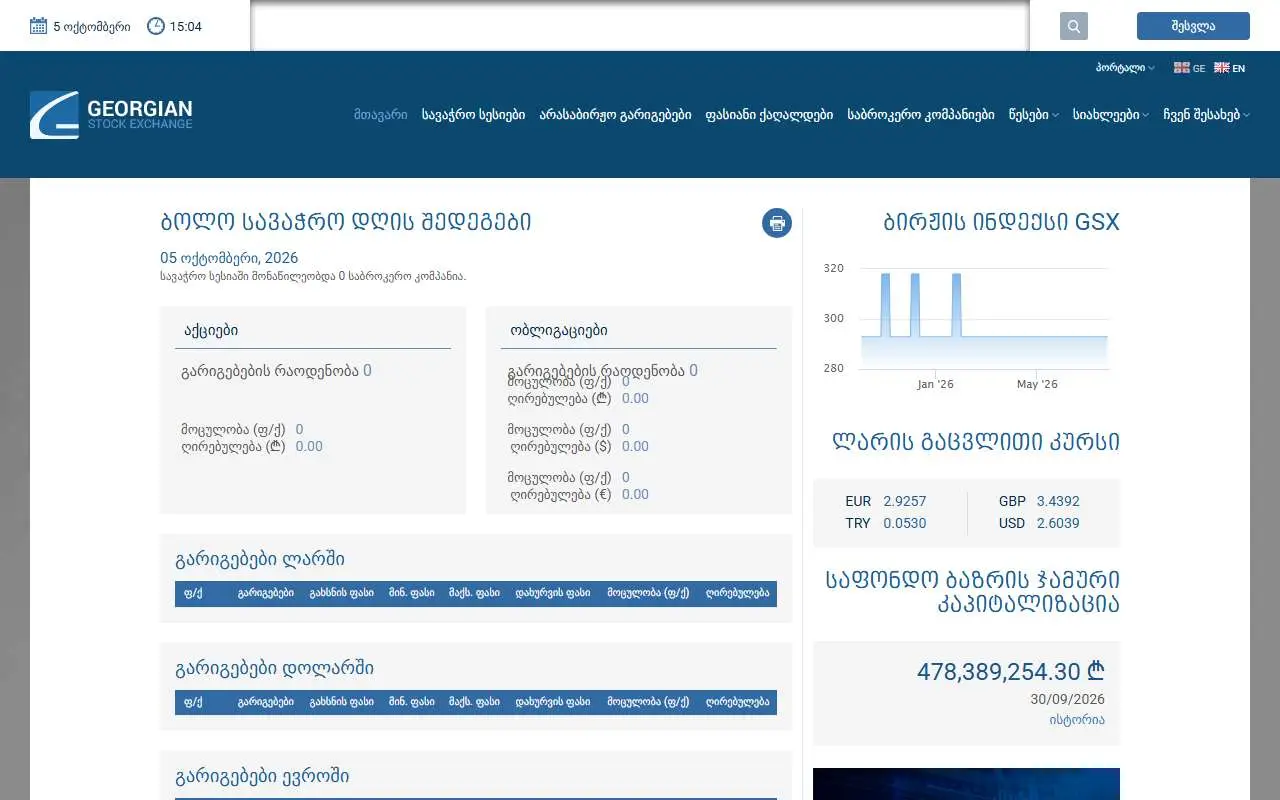Click the აქციები section header
This screenshot has width=1280, height=800.
coord(211,330)
